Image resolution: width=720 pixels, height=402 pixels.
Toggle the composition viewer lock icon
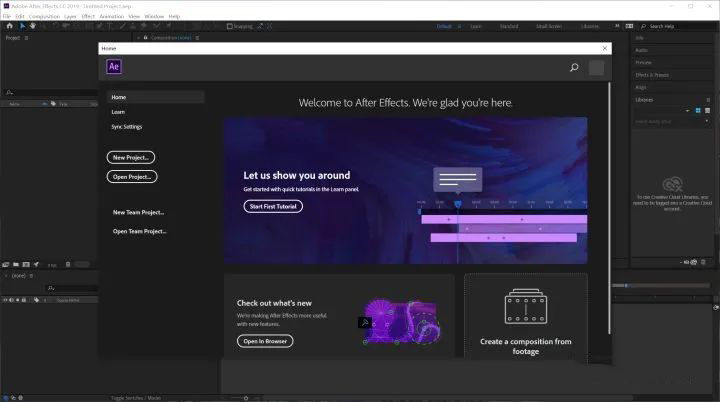pos(146,38)
